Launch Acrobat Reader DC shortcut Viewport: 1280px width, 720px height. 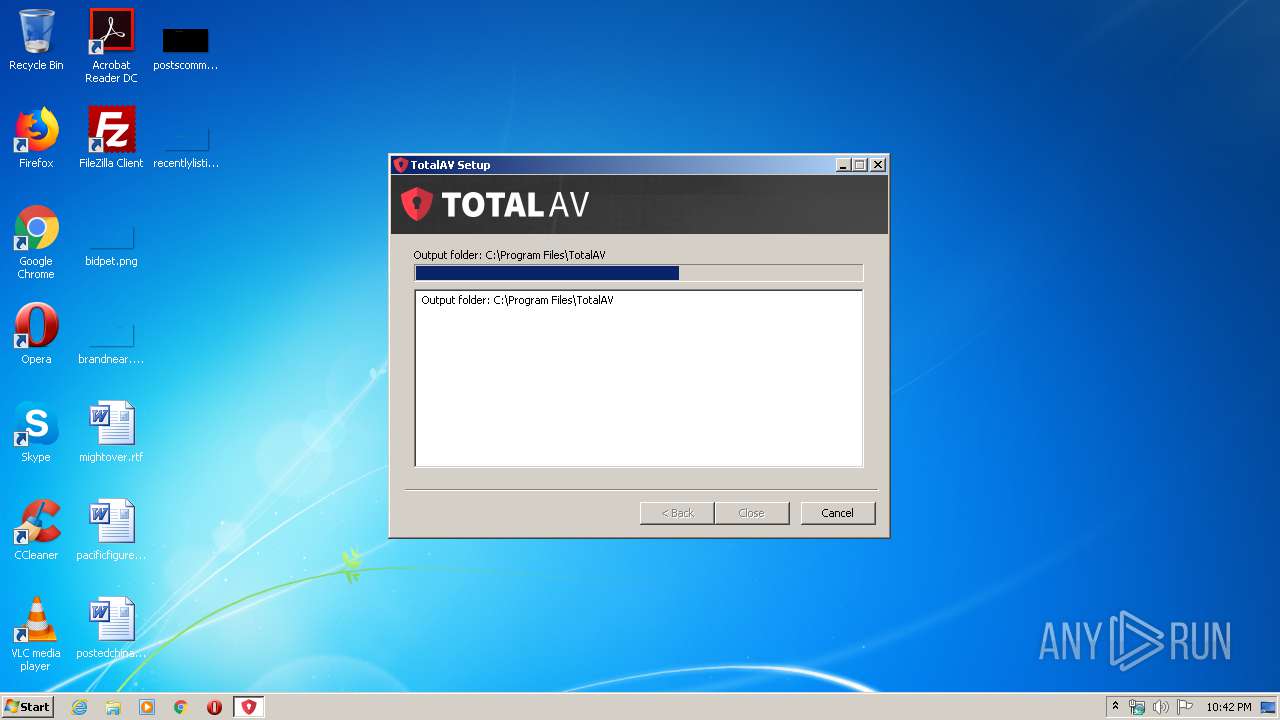coord(111,46)
